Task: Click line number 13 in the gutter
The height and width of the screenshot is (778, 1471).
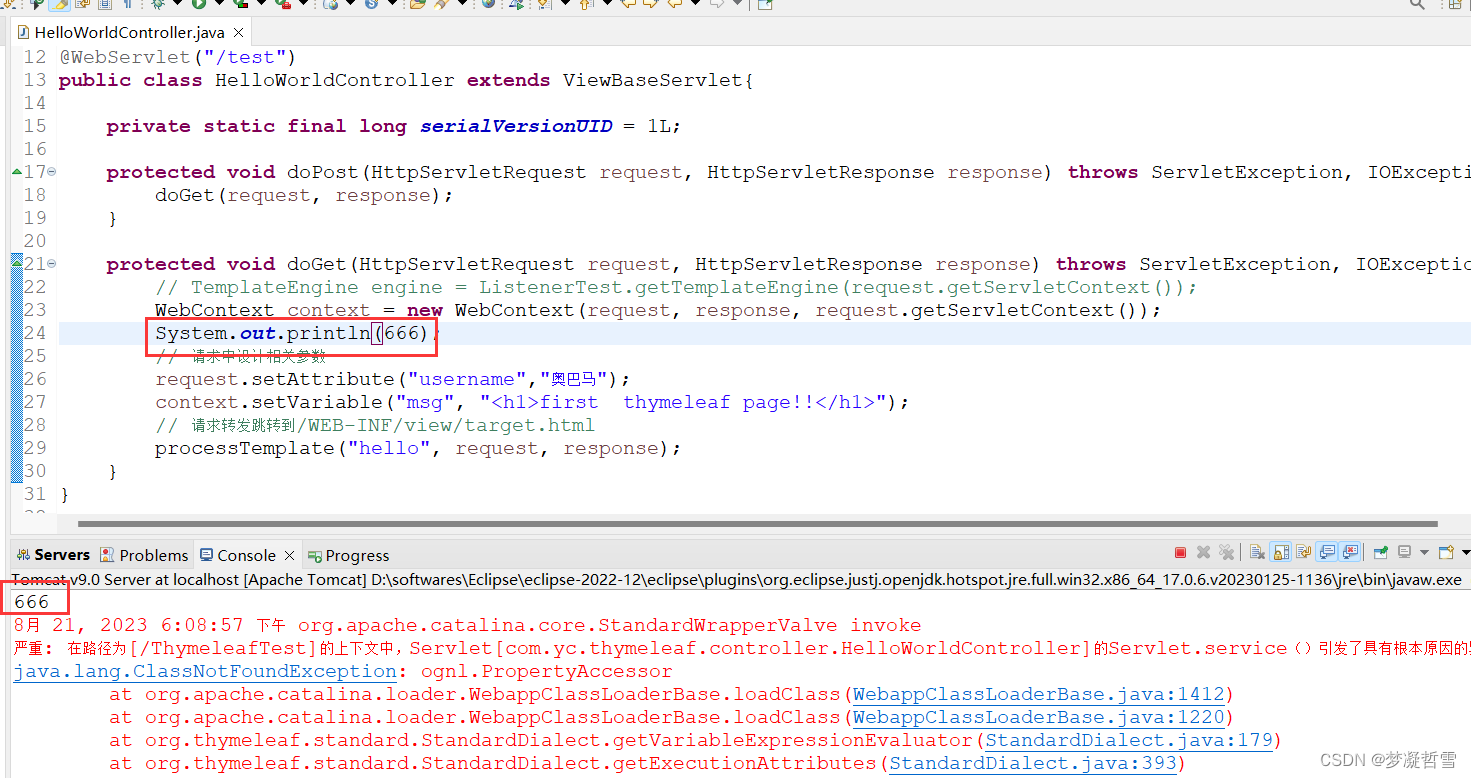Action: (x=34, y=80)
